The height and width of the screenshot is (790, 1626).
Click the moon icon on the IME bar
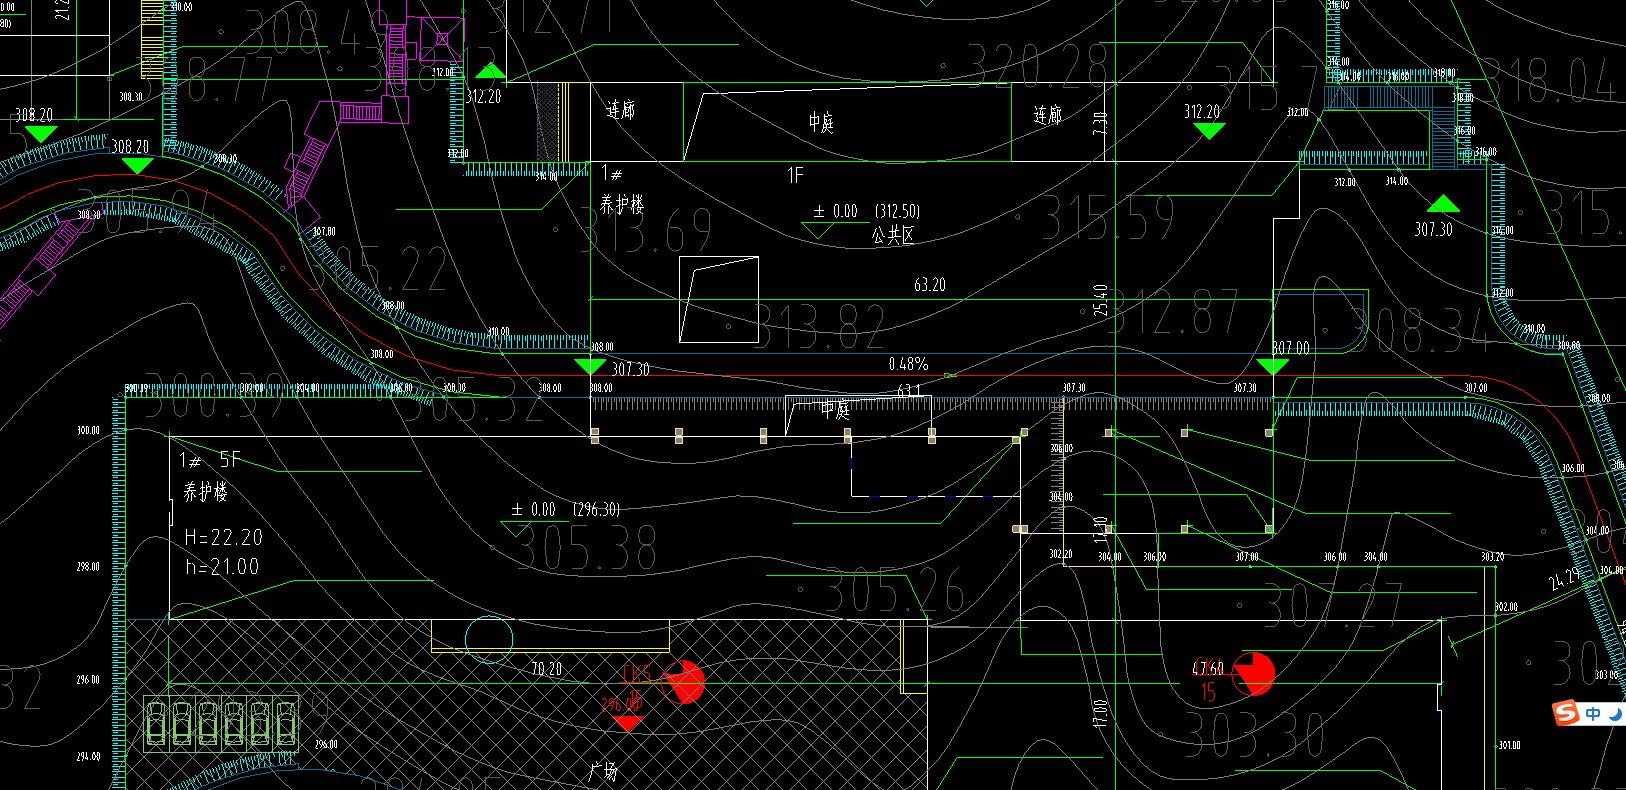point(1615,713)
